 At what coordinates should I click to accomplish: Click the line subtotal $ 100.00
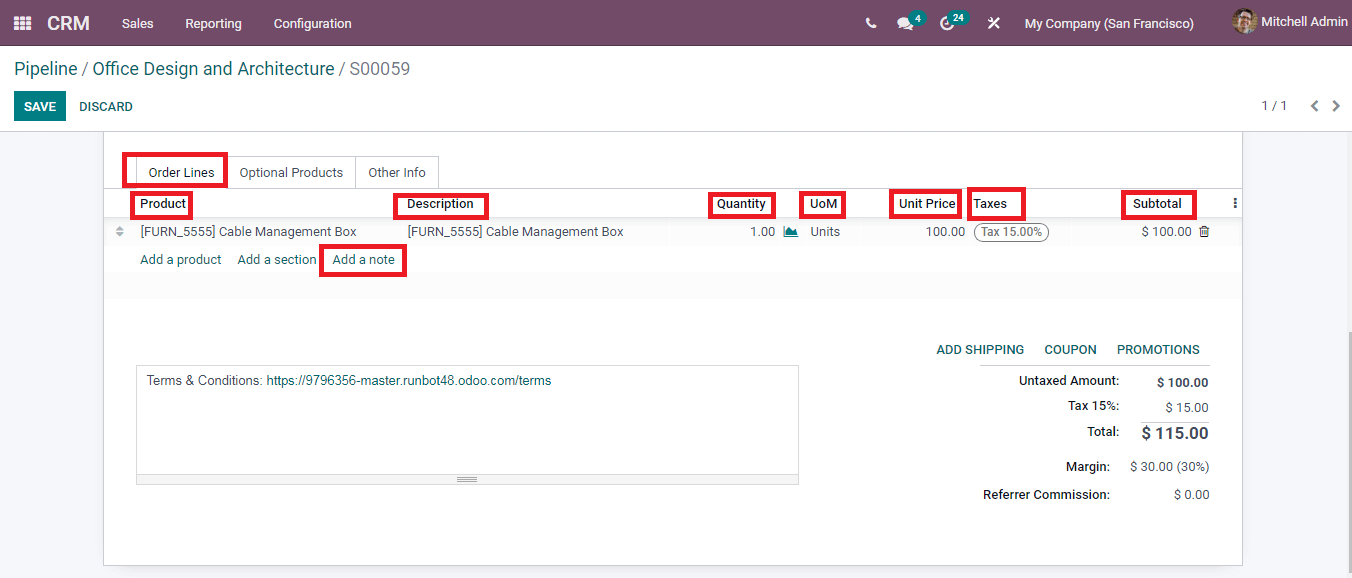1166,232
